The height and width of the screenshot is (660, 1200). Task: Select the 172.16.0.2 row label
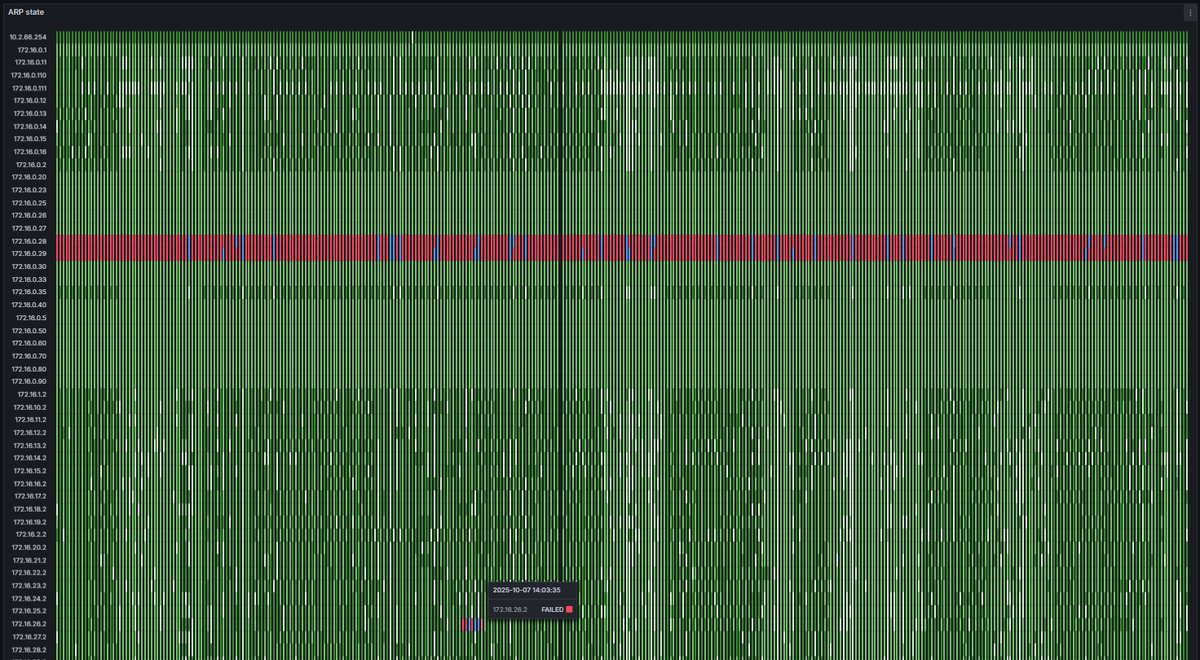click(x=32, y=164)
